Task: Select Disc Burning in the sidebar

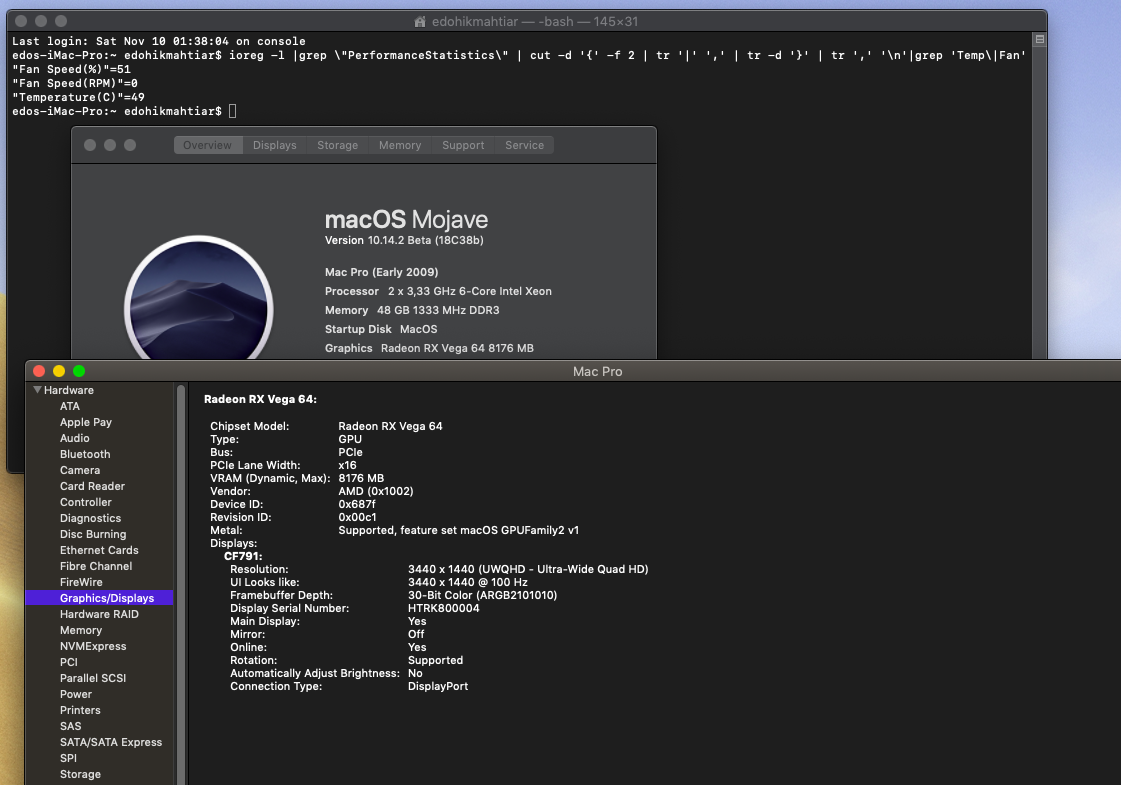Action: [93, 534]
